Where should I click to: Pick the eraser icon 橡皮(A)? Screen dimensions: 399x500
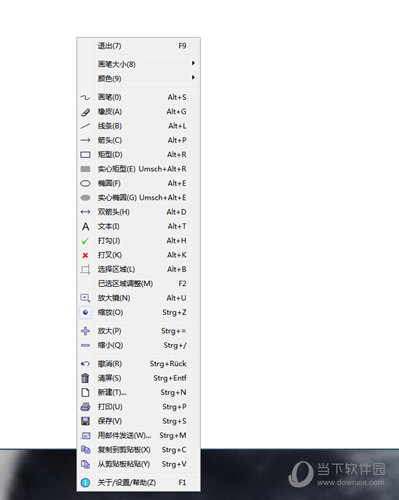85,112
